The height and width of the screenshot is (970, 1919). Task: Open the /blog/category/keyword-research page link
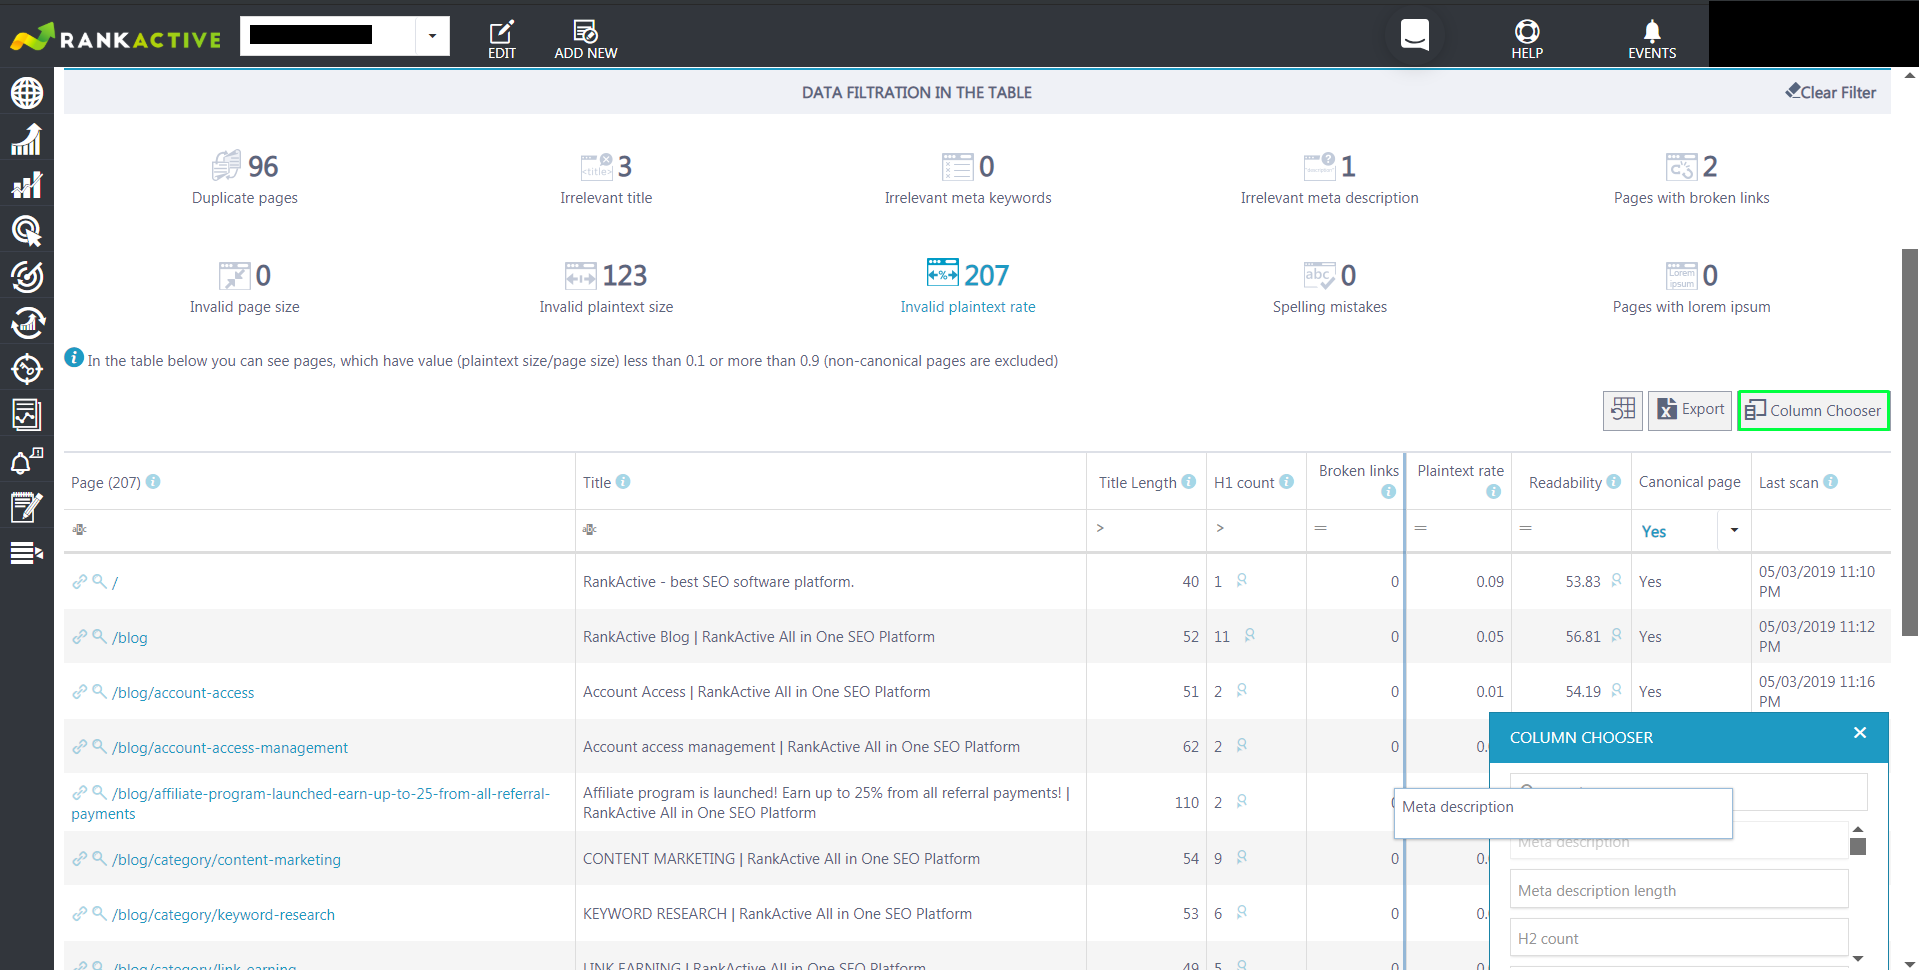(x=223, y=914)
